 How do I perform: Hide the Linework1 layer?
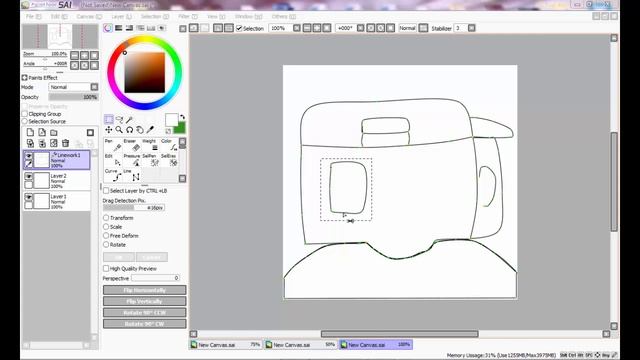point(29,156)
